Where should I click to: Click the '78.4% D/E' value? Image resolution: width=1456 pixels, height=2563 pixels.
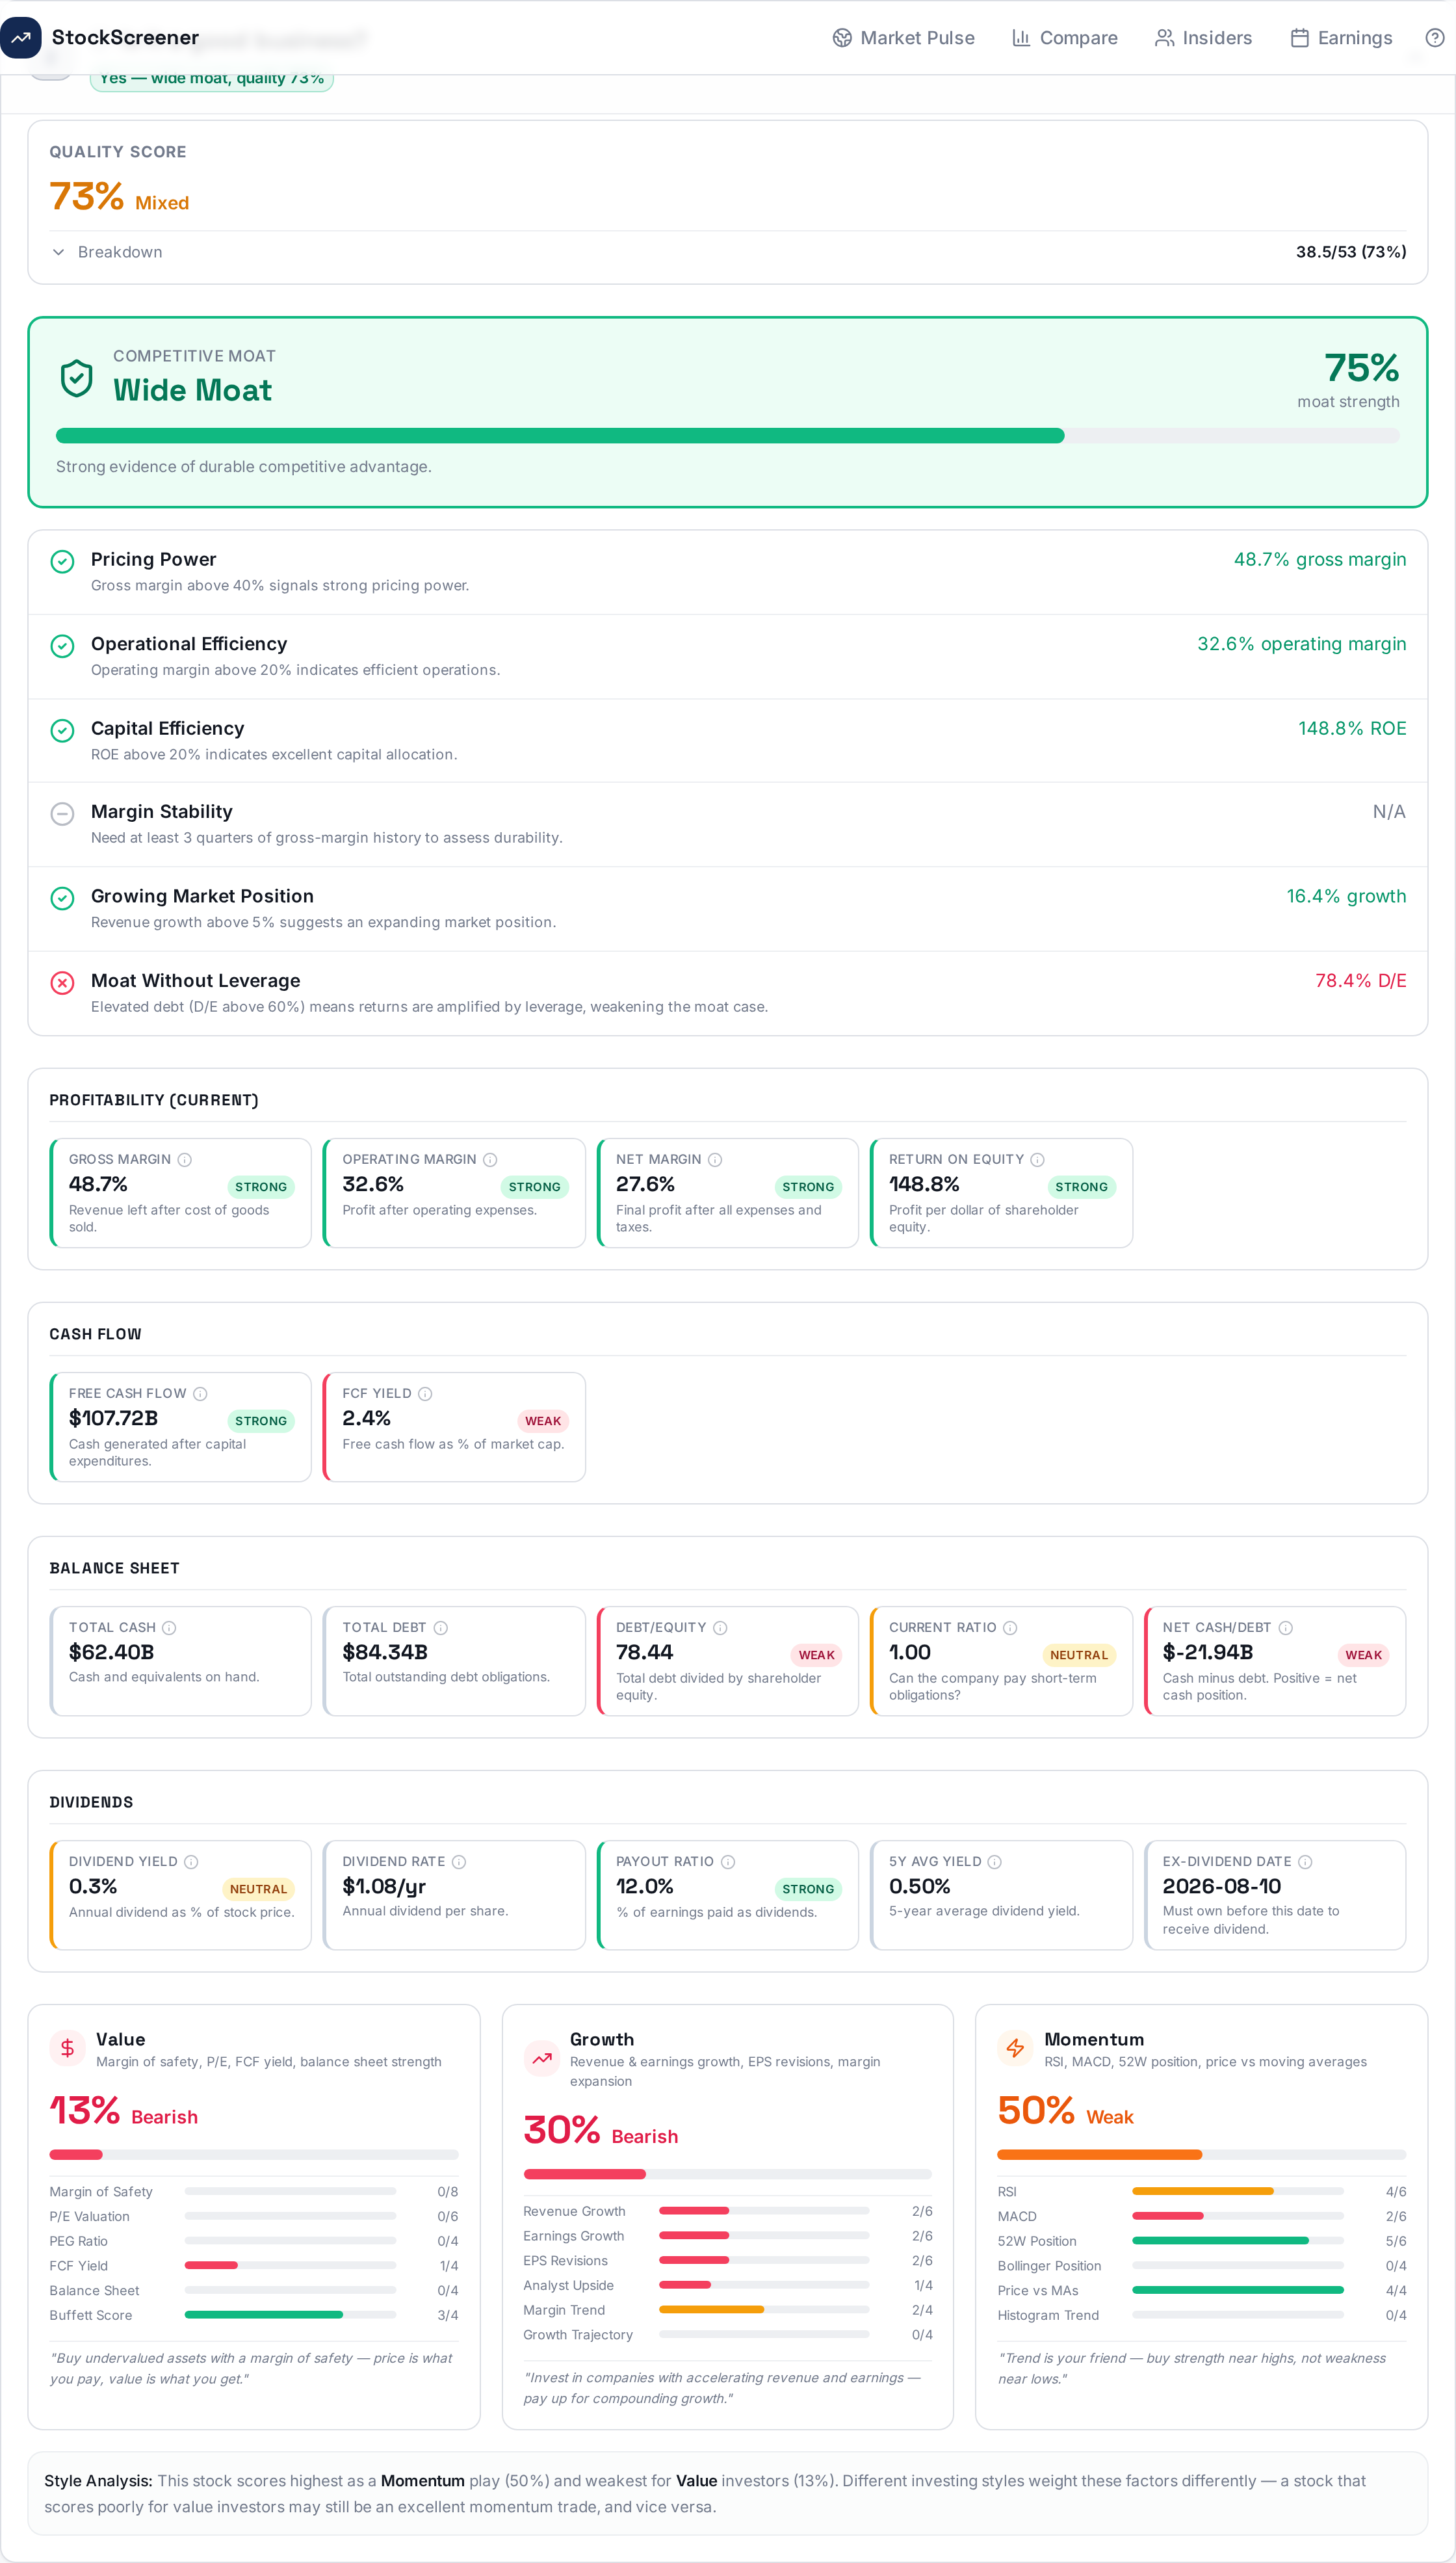[x=1361, y=981]
